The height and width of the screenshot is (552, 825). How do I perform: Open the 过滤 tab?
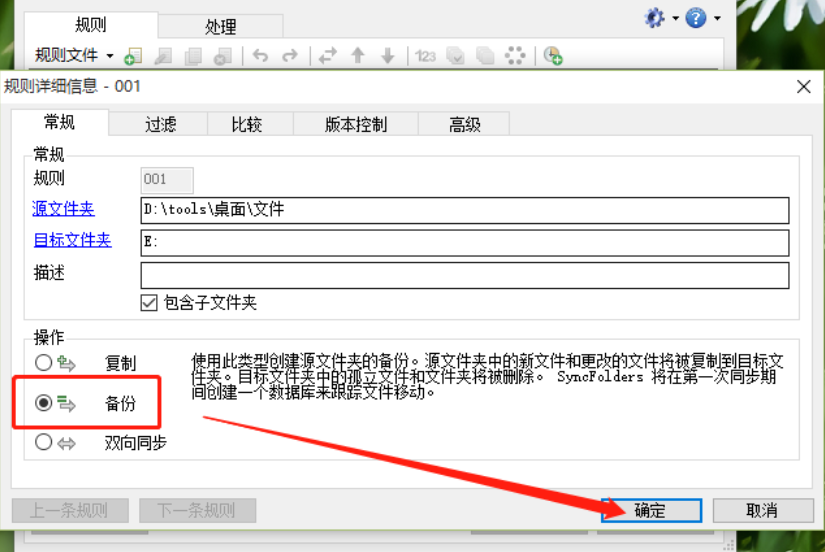pos(160,124)
